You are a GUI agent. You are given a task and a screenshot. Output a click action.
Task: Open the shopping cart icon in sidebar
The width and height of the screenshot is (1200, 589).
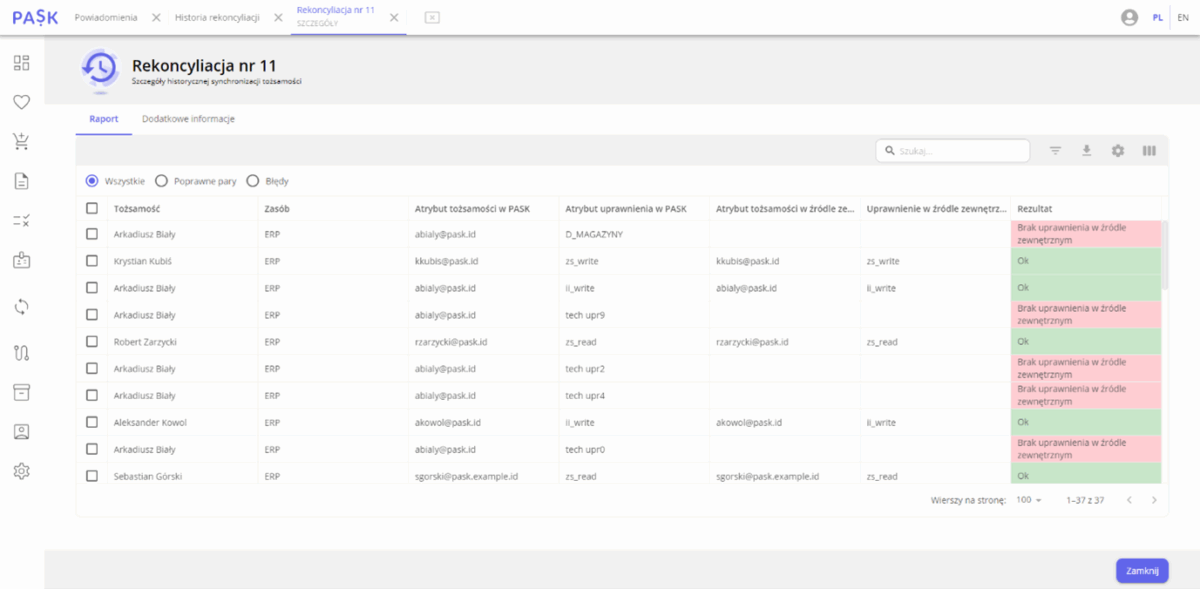click(x=21, y=141)
